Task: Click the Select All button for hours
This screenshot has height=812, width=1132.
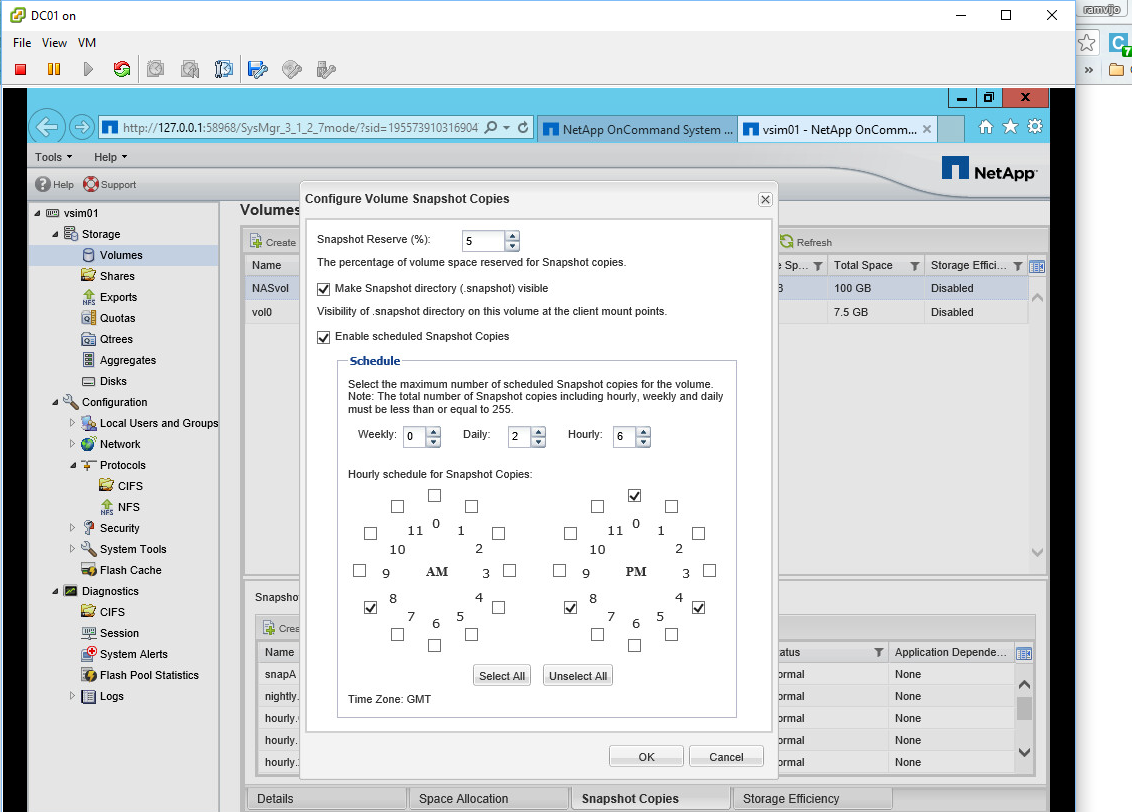Action: point(501,675)
